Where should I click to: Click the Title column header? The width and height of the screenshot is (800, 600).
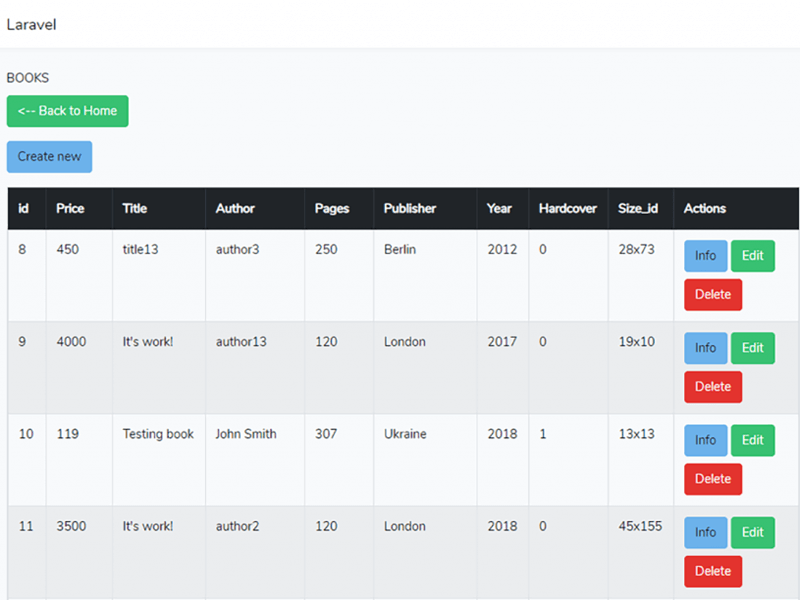coord(135,209)
